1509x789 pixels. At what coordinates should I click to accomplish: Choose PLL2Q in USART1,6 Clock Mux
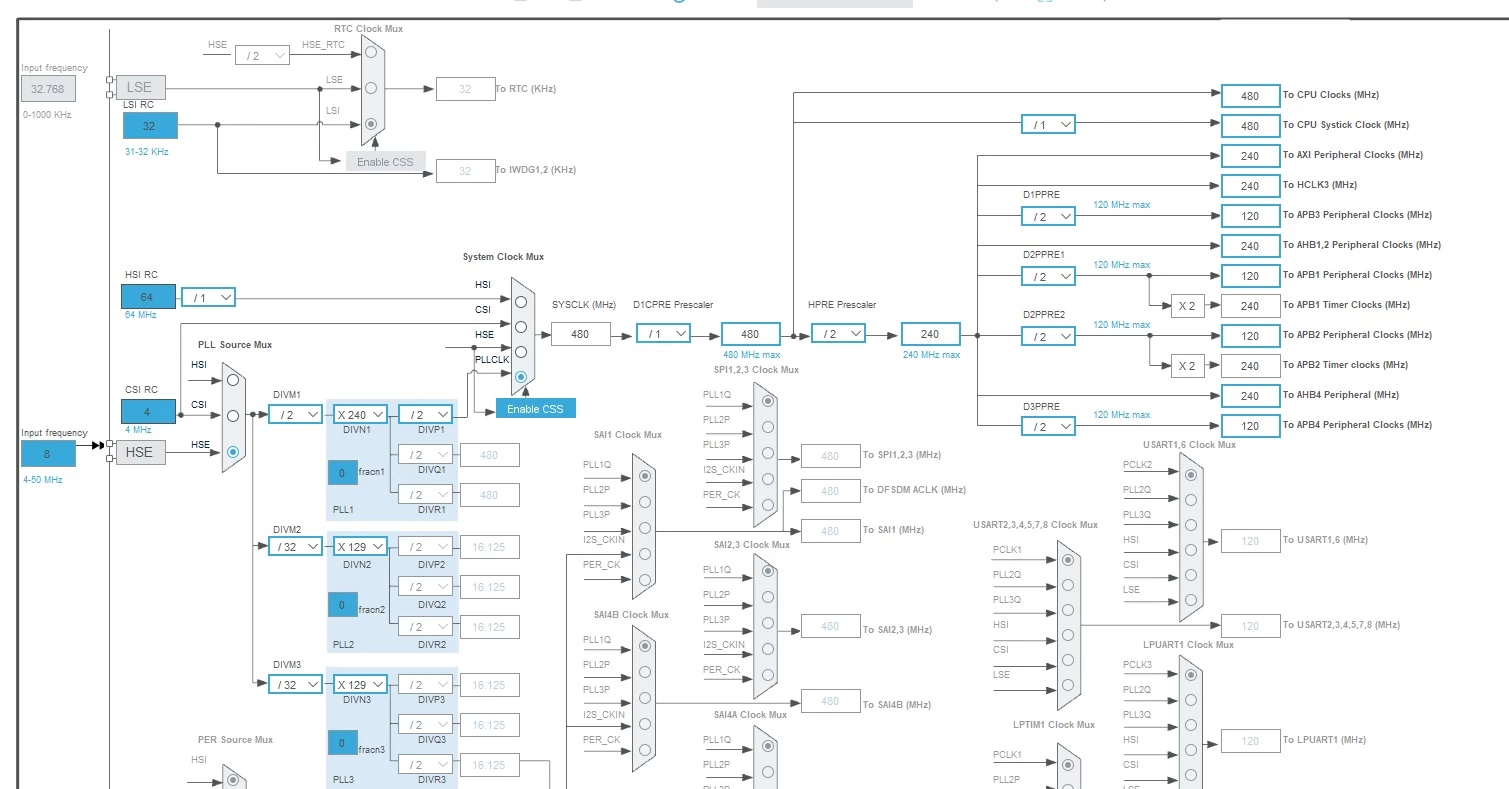[1190, 499]
